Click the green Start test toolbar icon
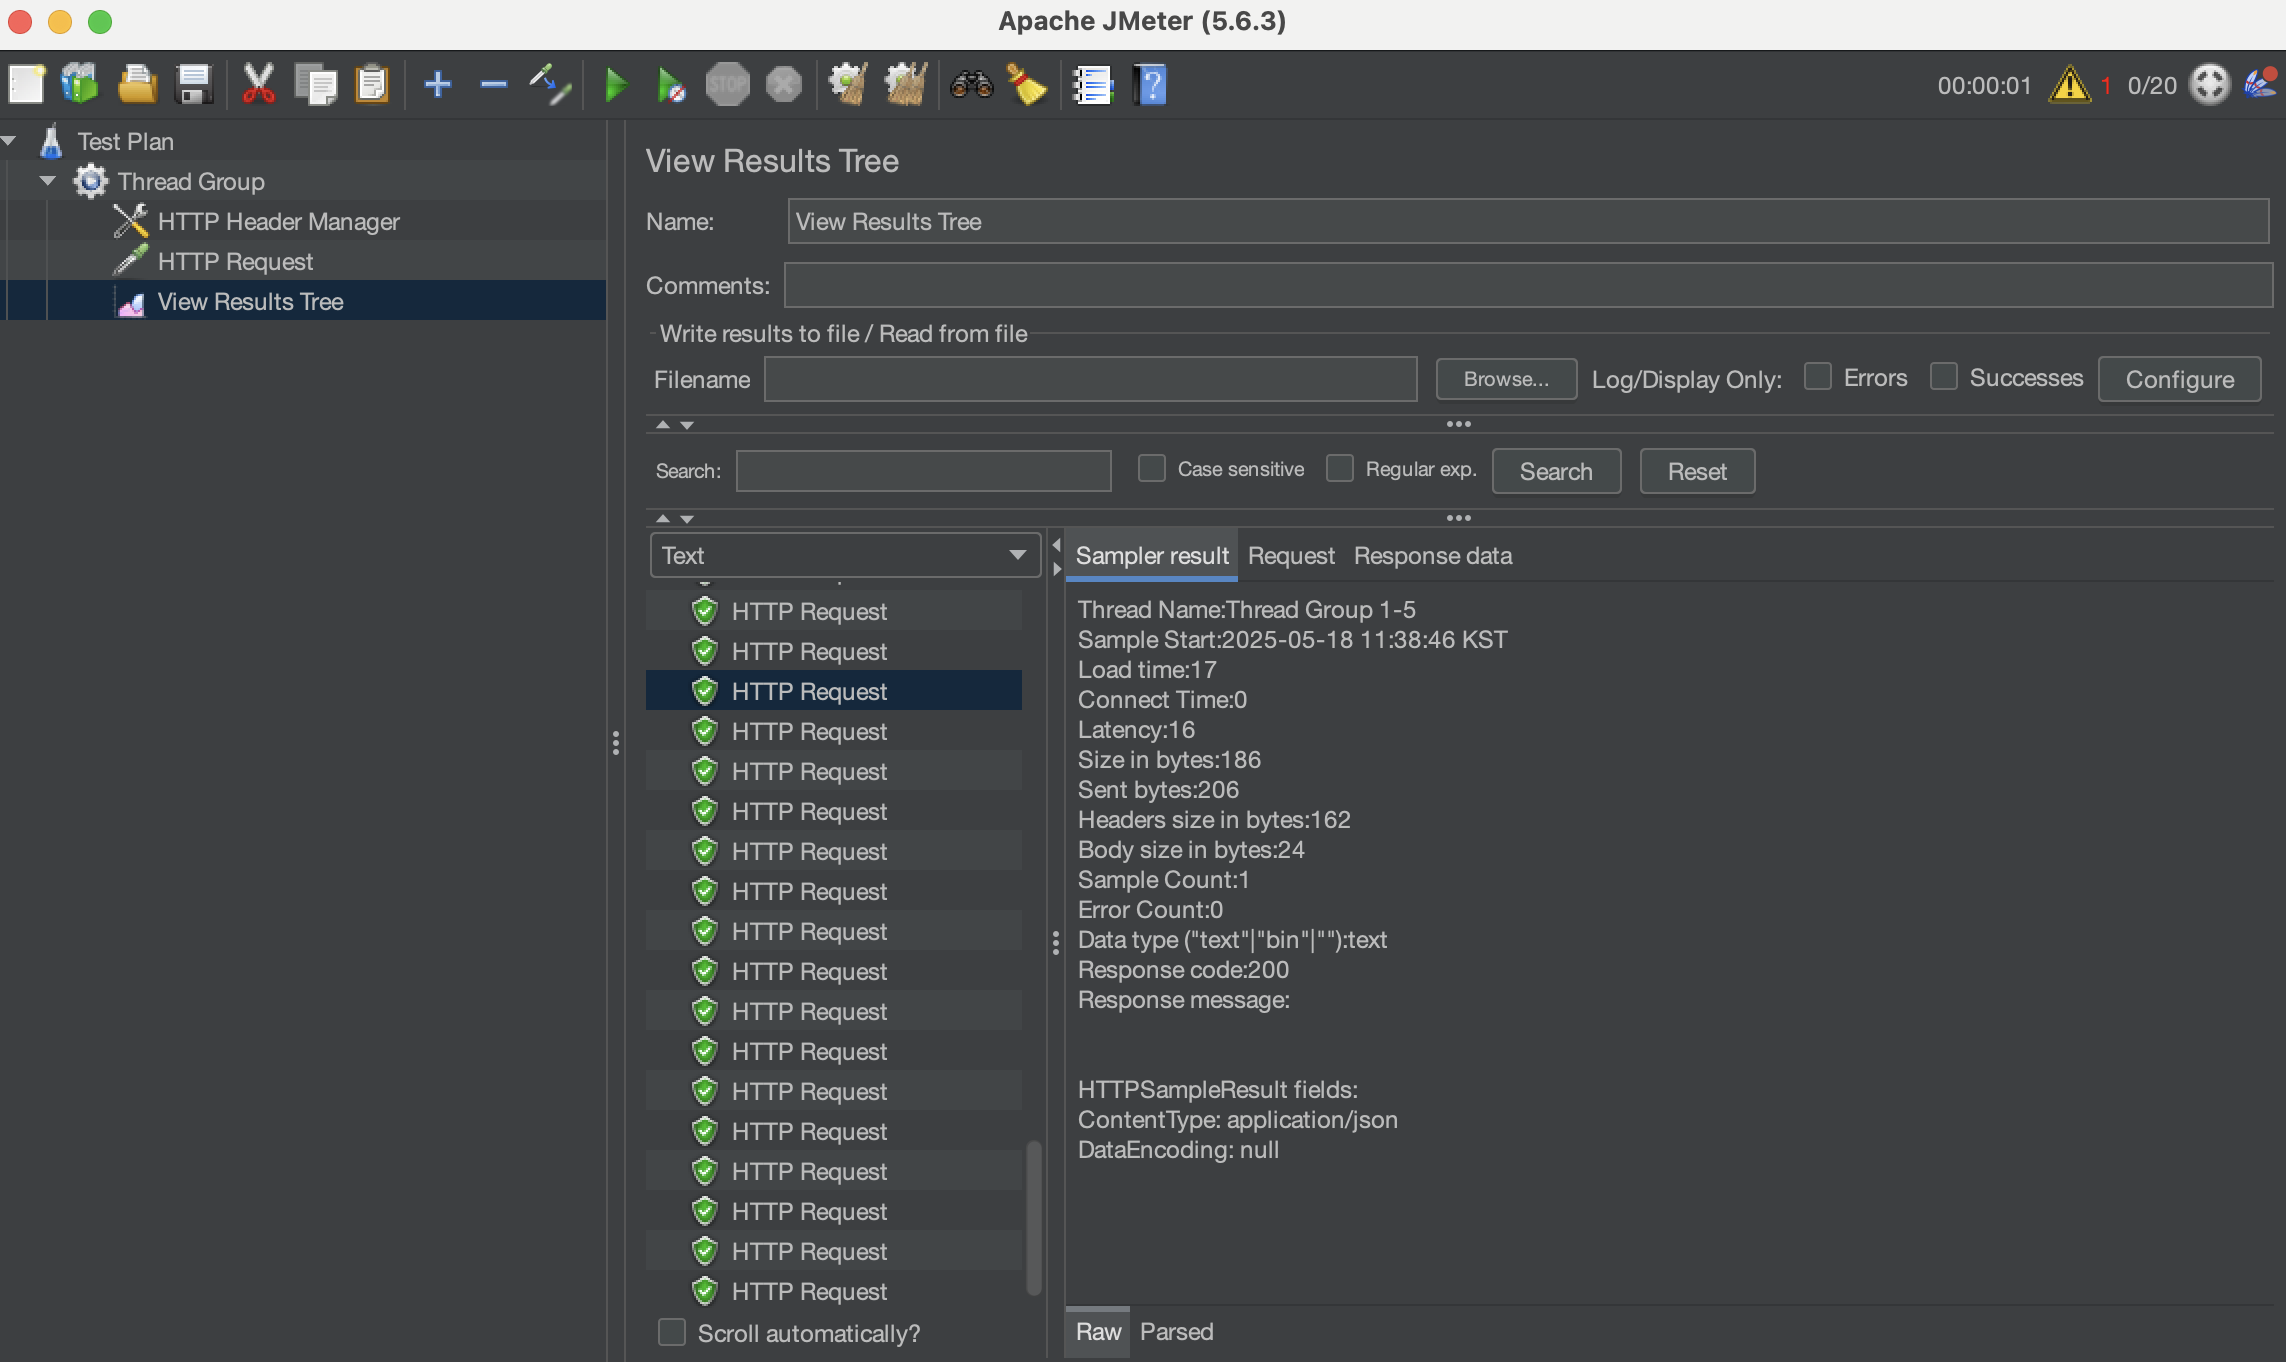 point(615,85)
